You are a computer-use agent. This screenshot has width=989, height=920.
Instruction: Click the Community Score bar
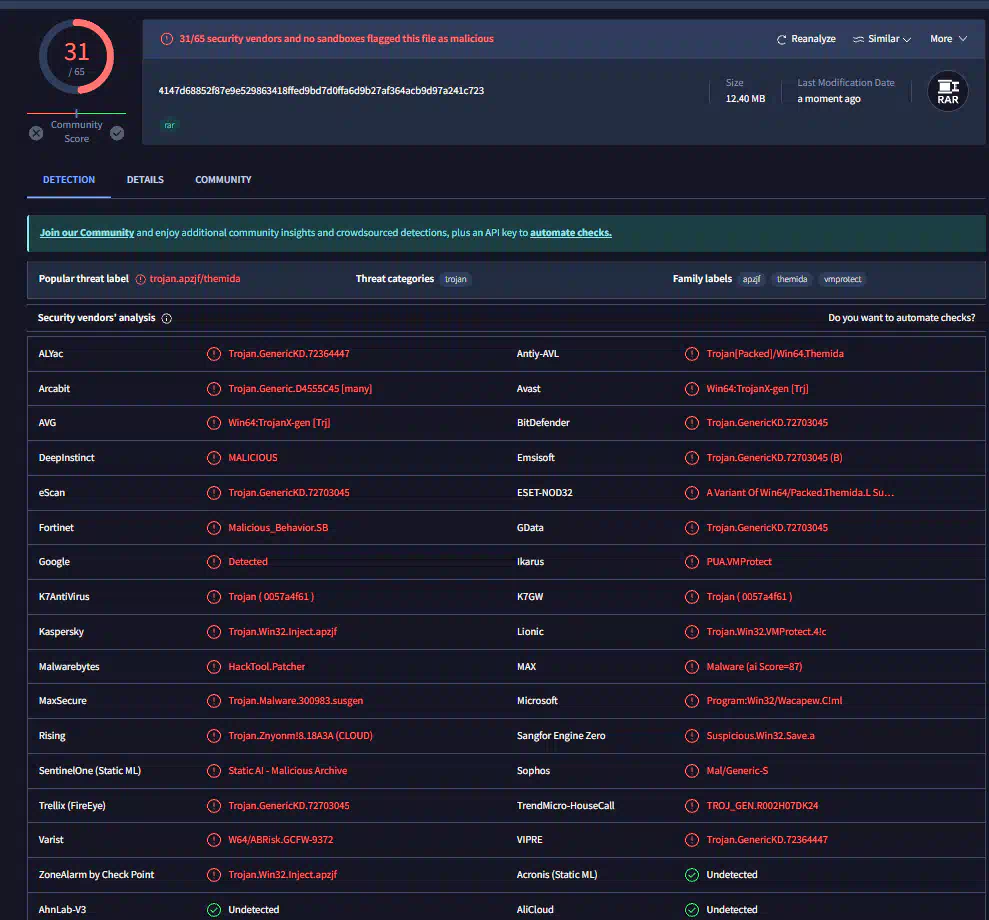[x=76, y=114]
